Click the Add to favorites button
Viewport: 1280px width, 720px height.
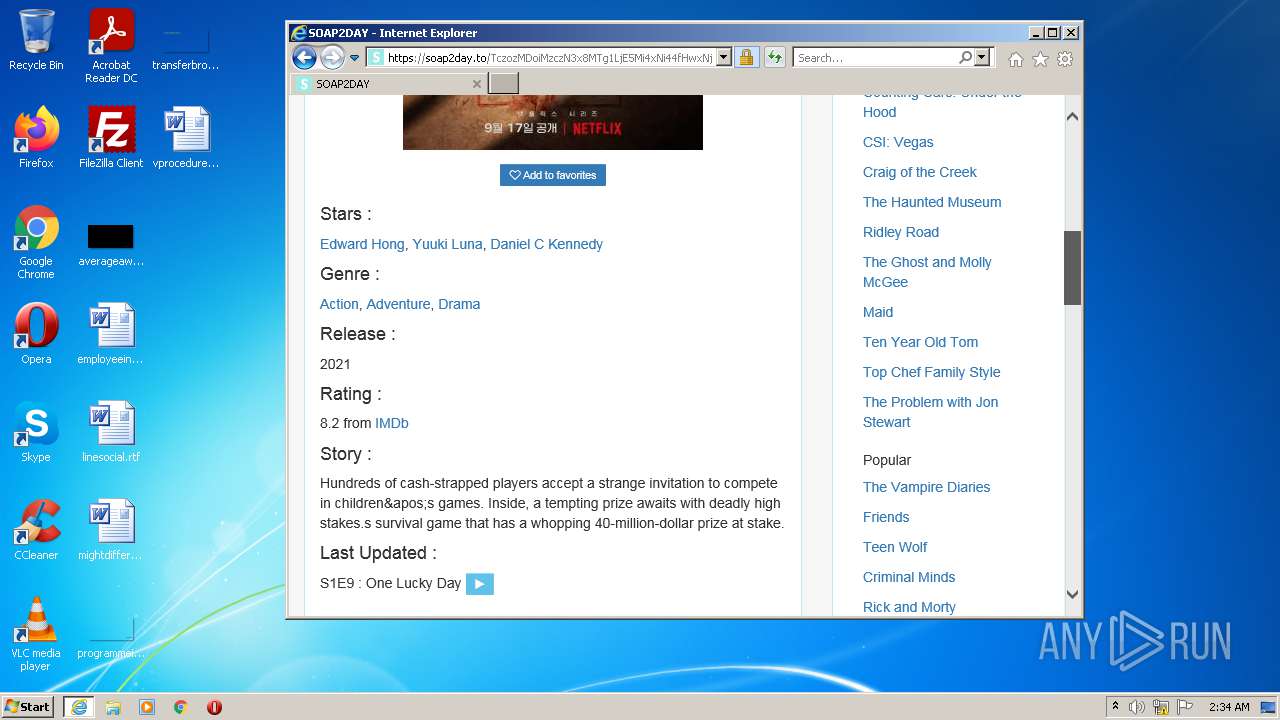tap(553, 175)
